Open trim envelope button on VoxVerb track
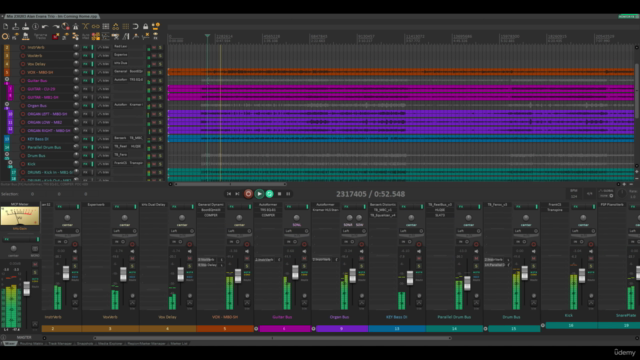The height and width of the screenshot is (360, 640). pyautogui.click(x=103, y=56)
